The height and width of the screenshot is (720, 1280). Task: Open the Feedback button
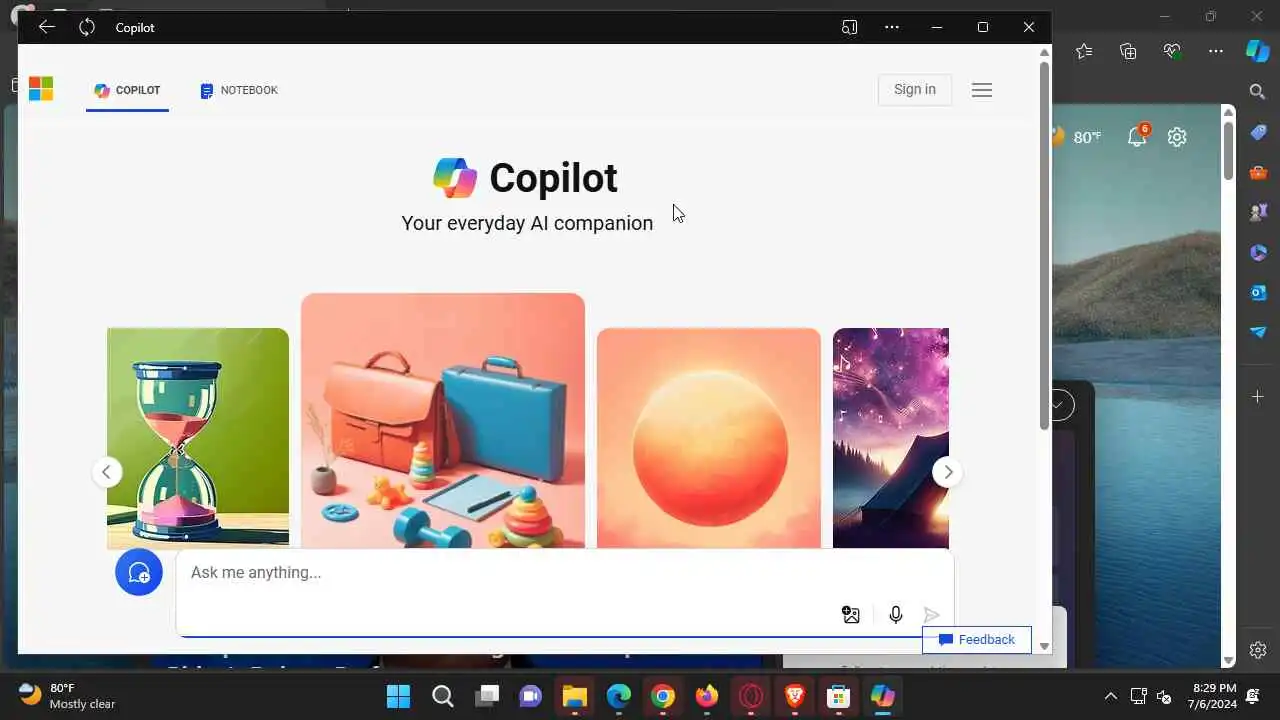click(x=977, y=640)
